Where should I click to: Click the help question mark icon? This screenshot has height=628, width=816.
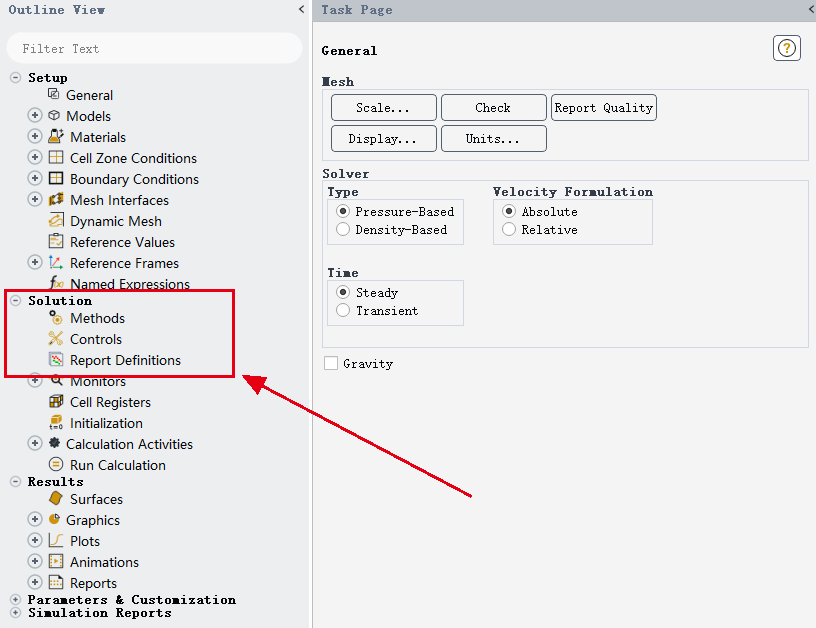click(x=787, y=48)
